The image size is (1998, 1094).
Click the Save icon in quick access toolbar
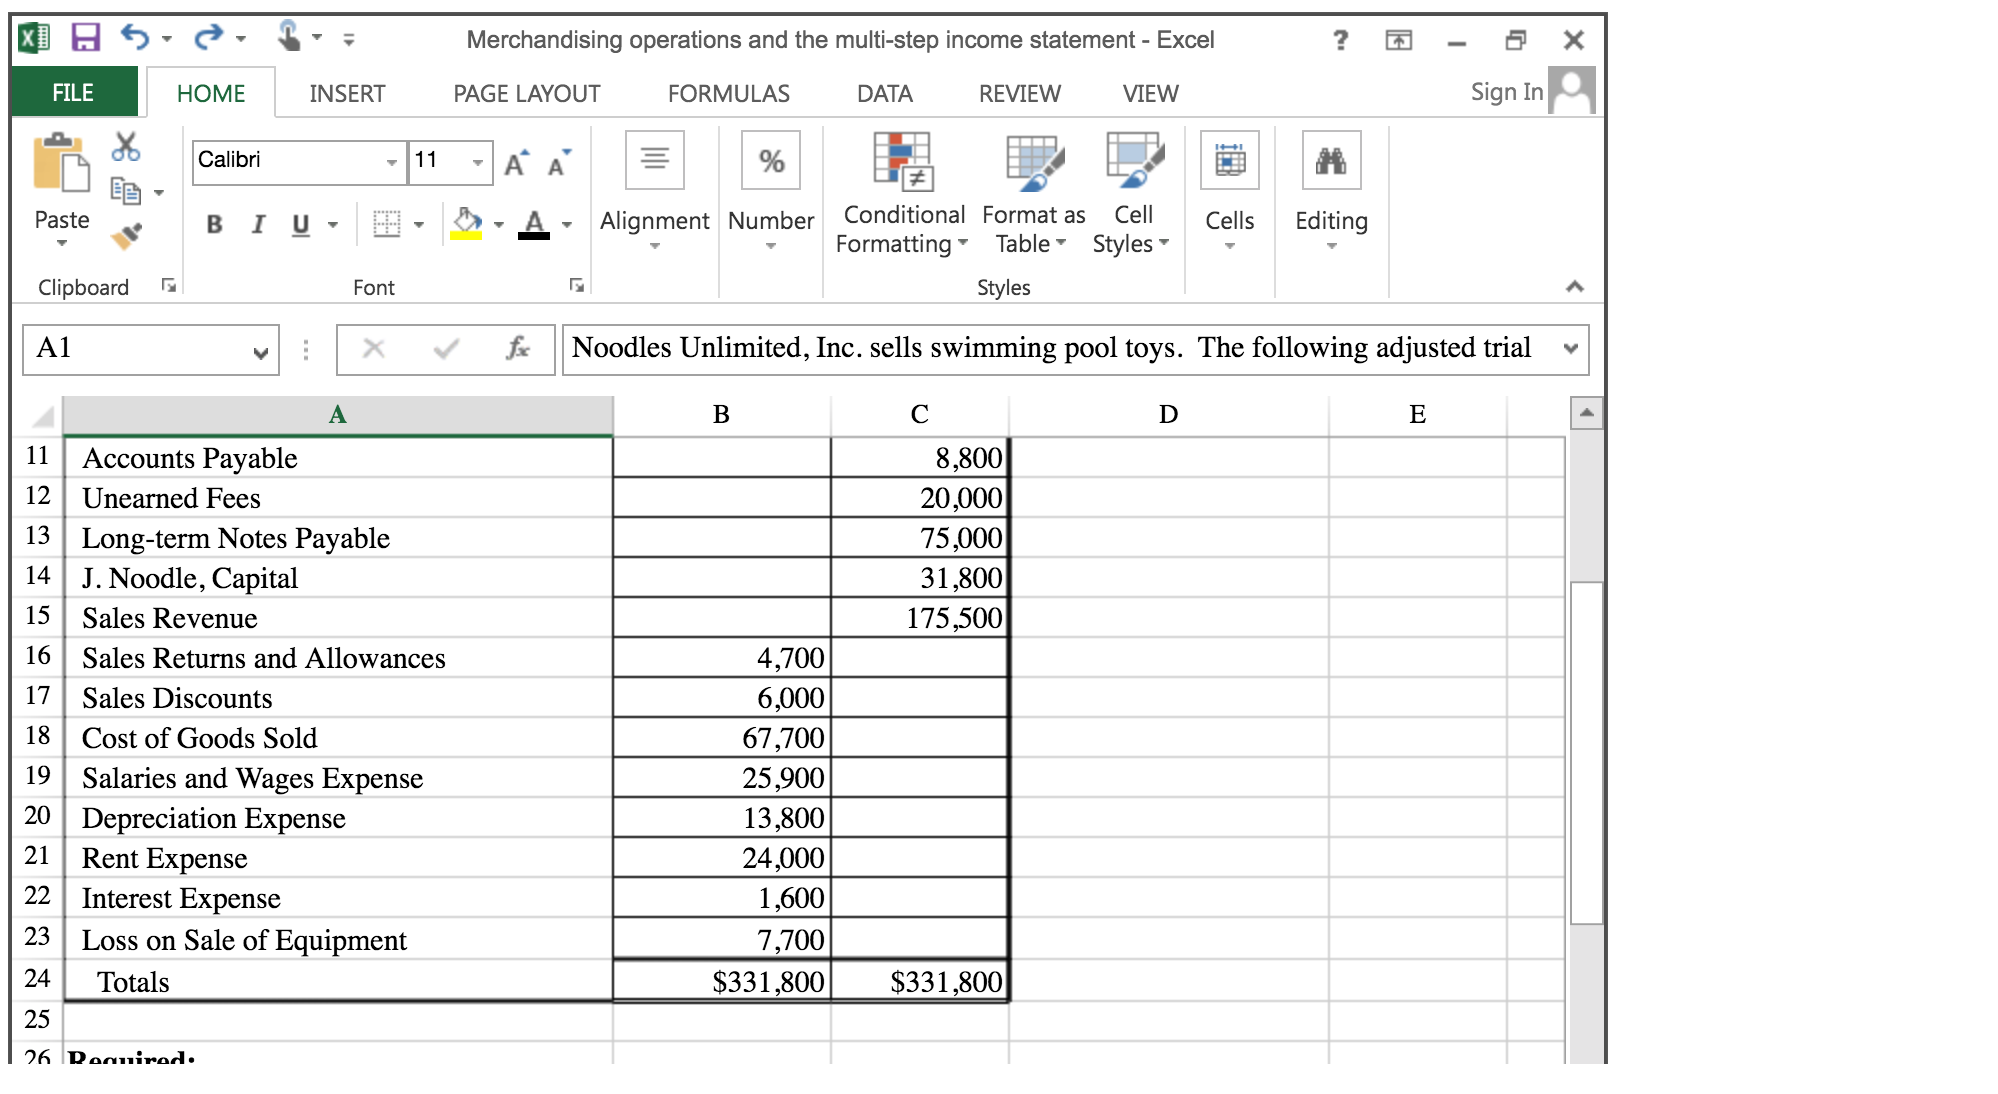click(86, 38)
